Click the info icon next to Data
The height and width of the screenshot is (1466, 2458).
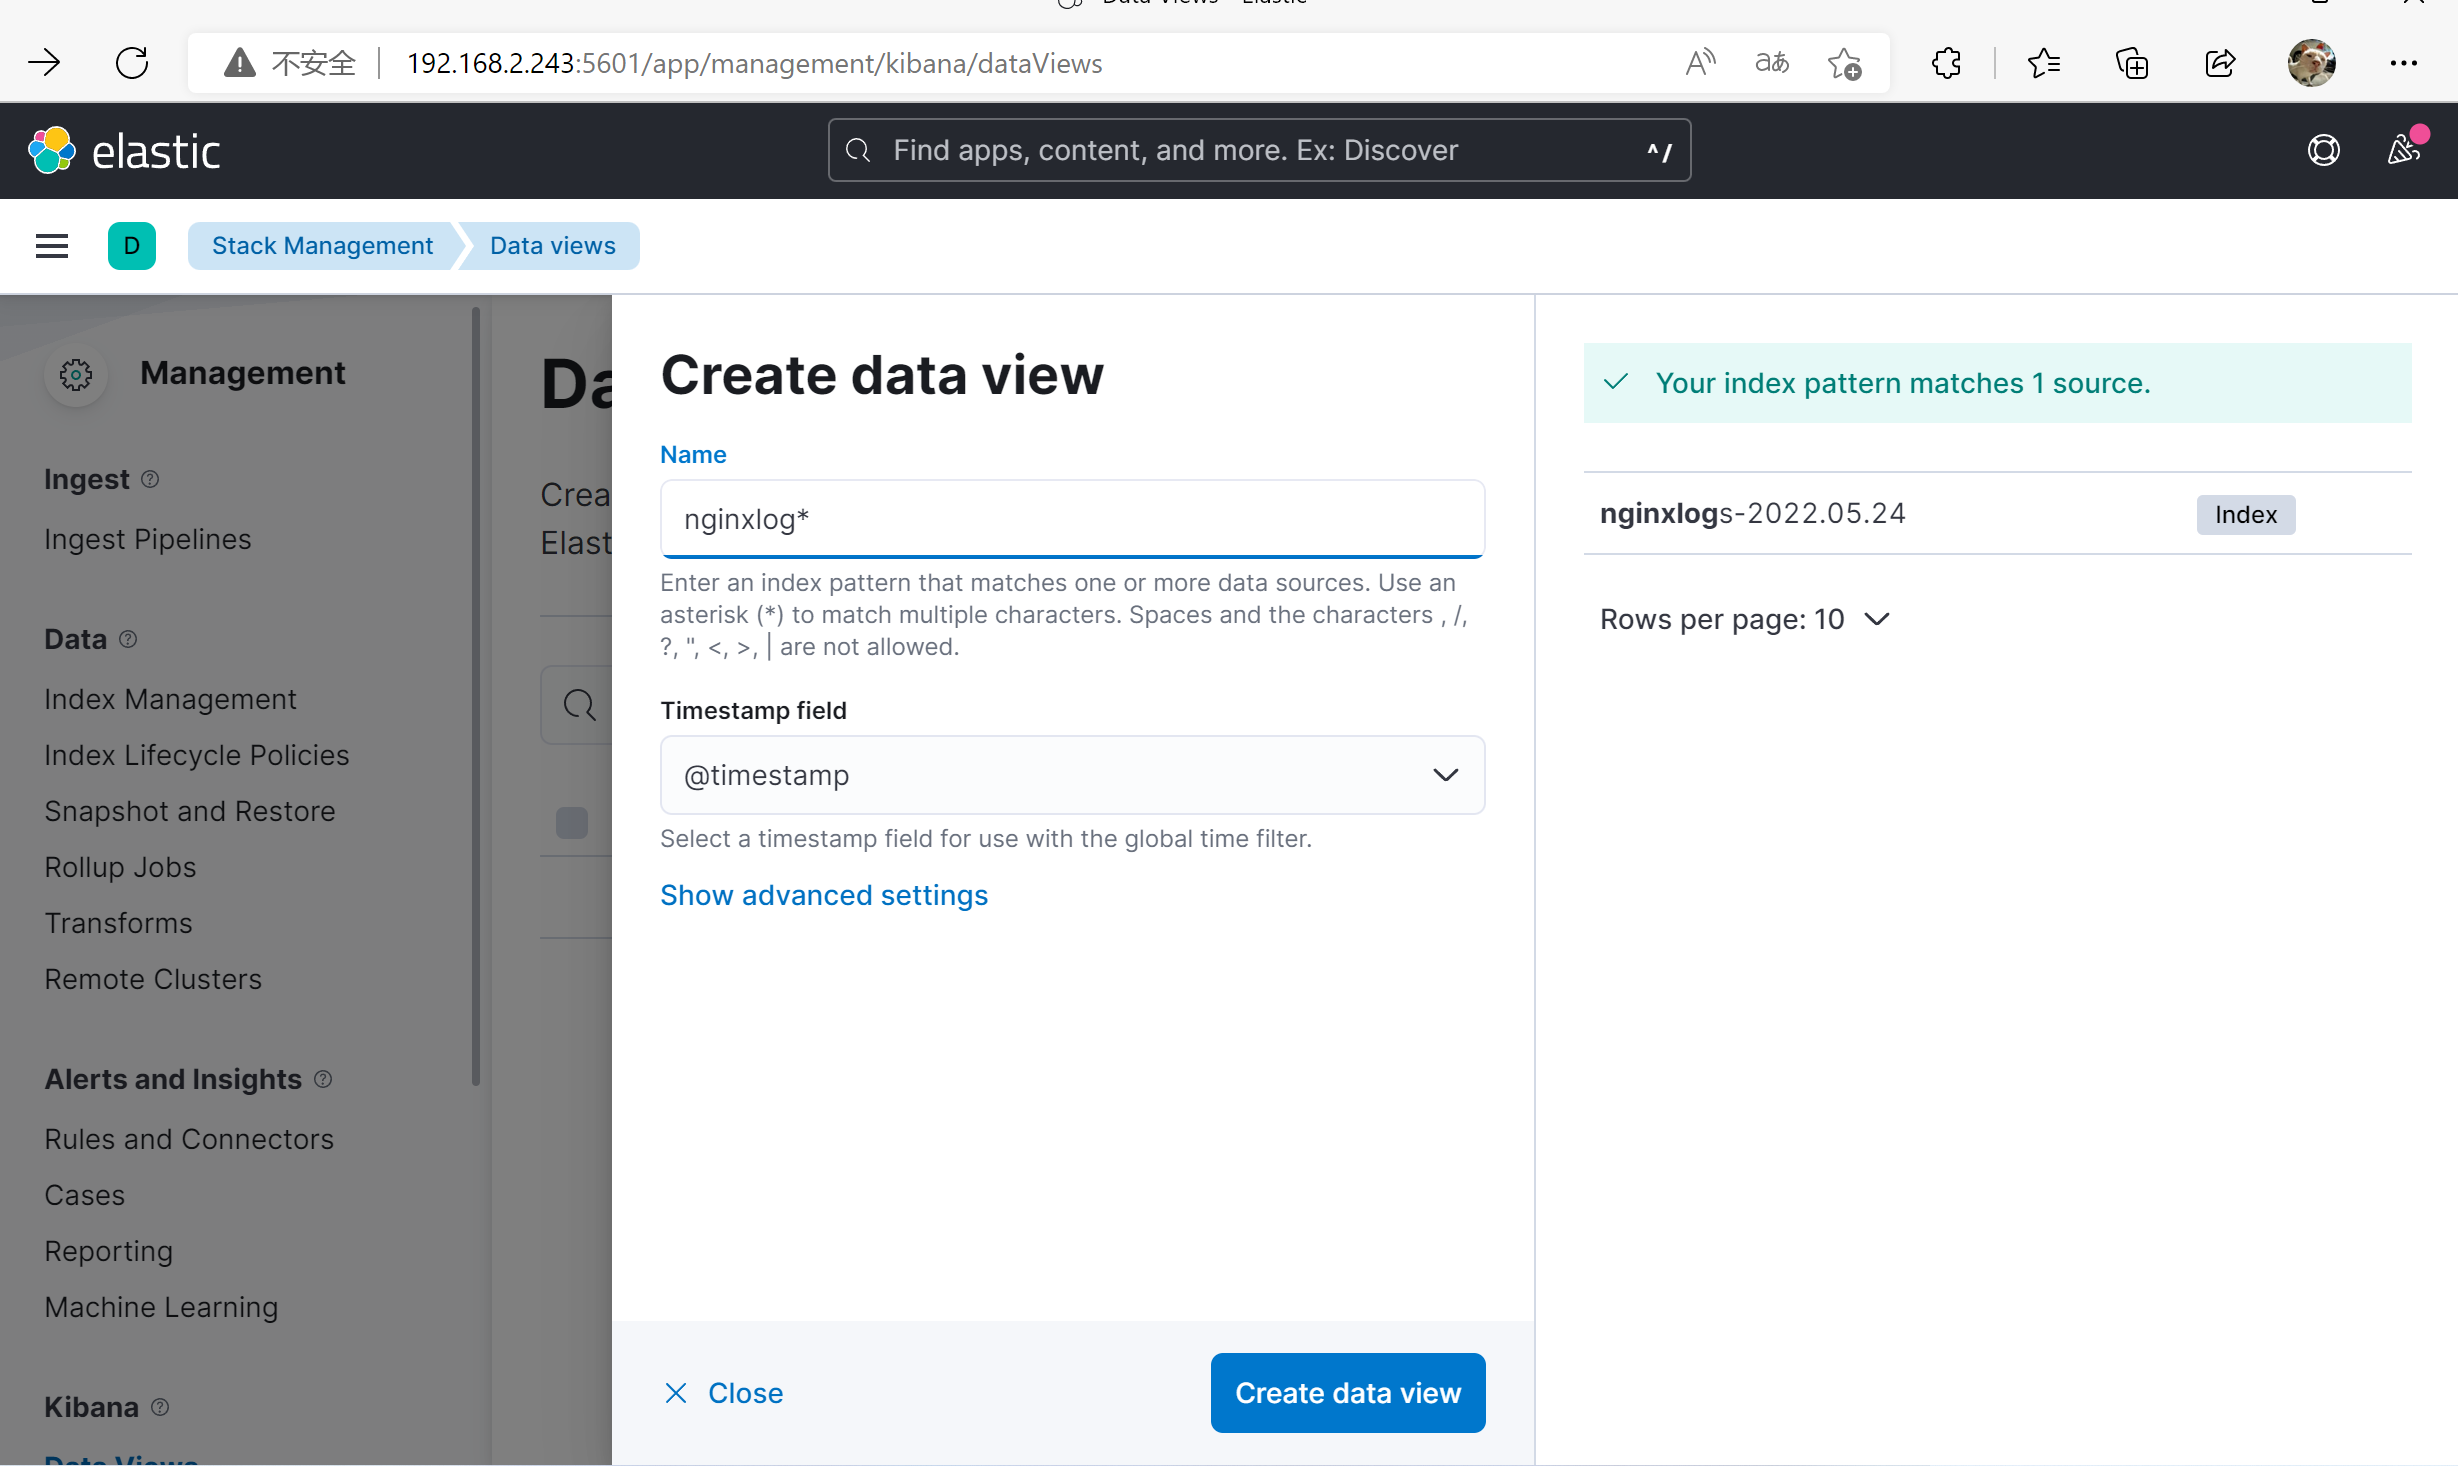pos(128,639)
